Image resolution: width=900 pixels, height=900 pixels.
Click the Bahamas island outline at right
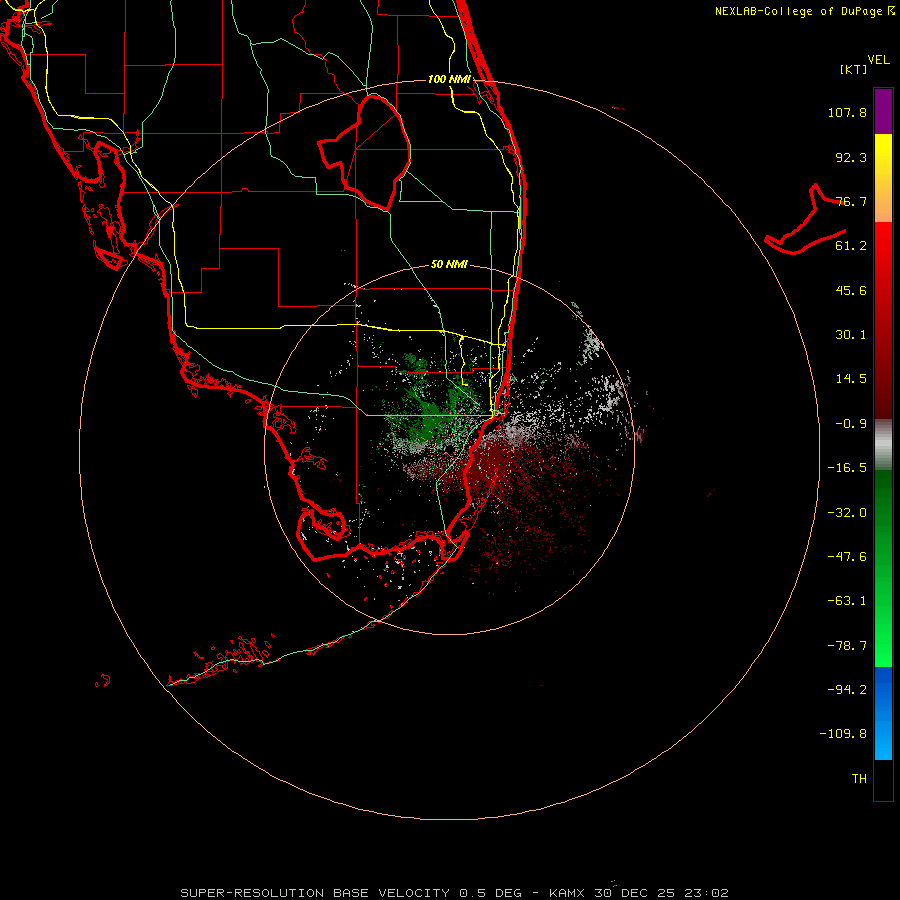pyautogui.click(x=805, y=219)
